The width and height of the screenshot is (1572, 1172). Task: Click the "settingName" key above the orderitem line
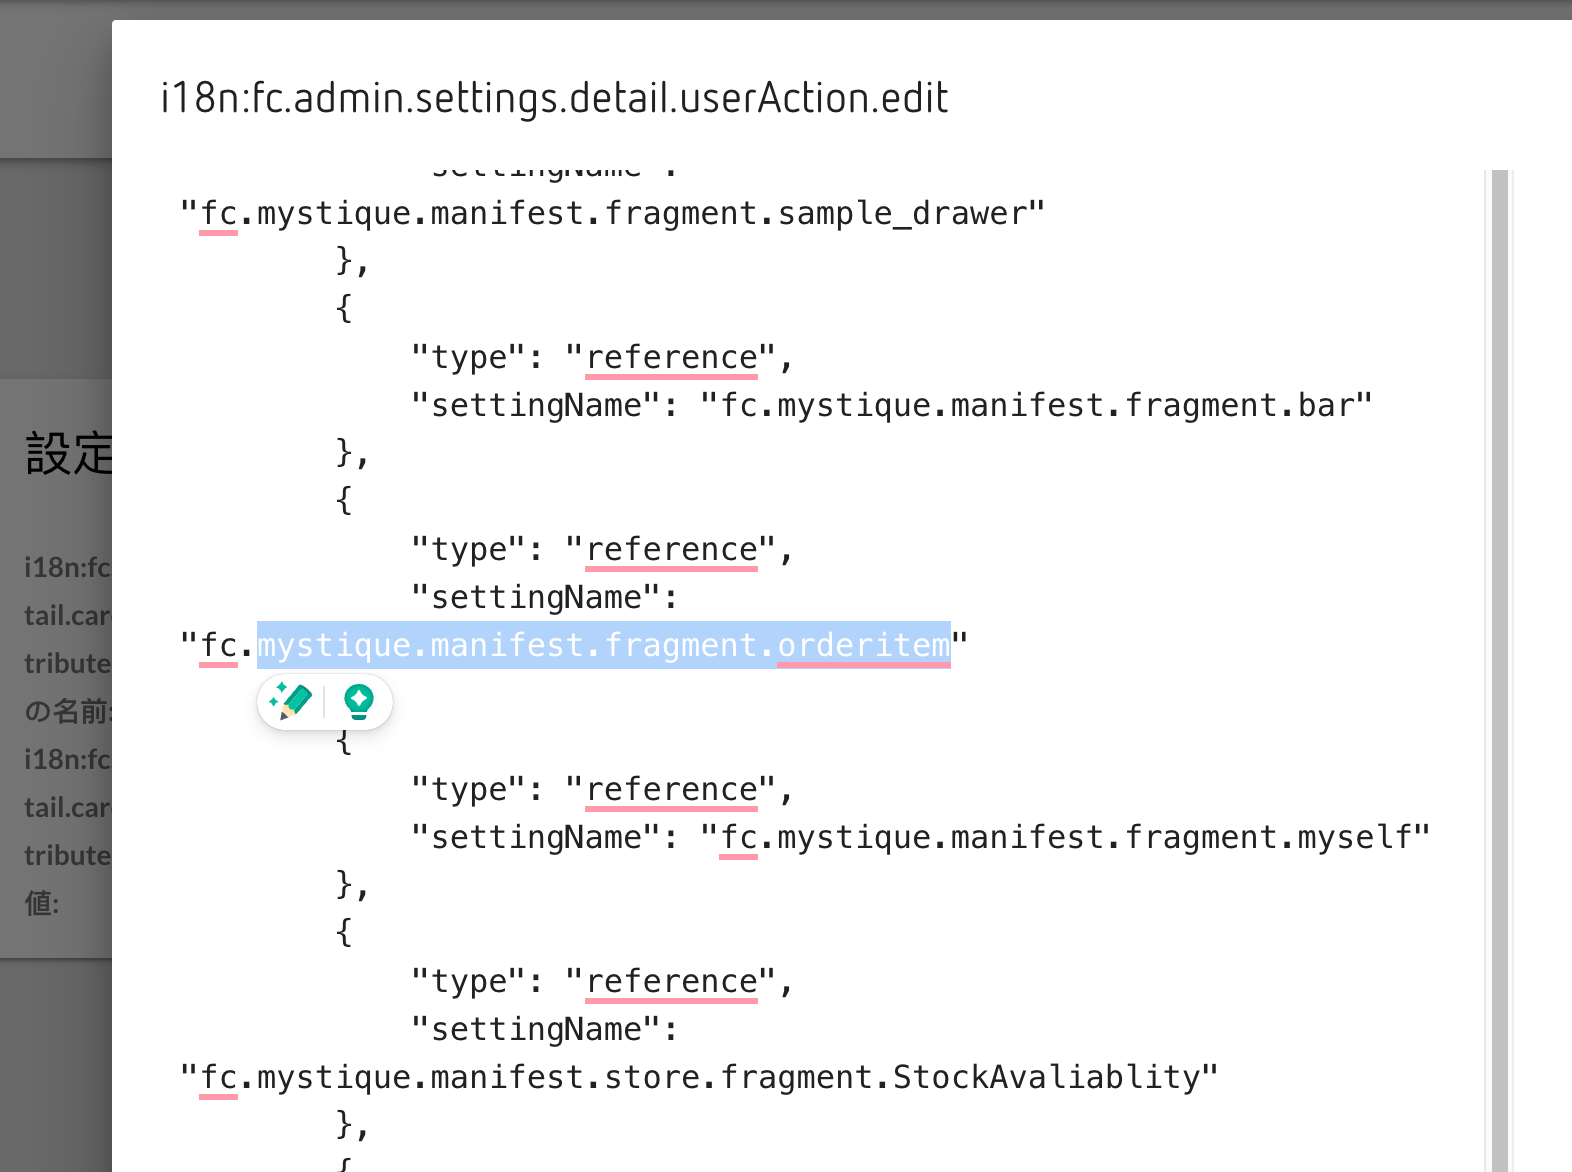(536, 598)
